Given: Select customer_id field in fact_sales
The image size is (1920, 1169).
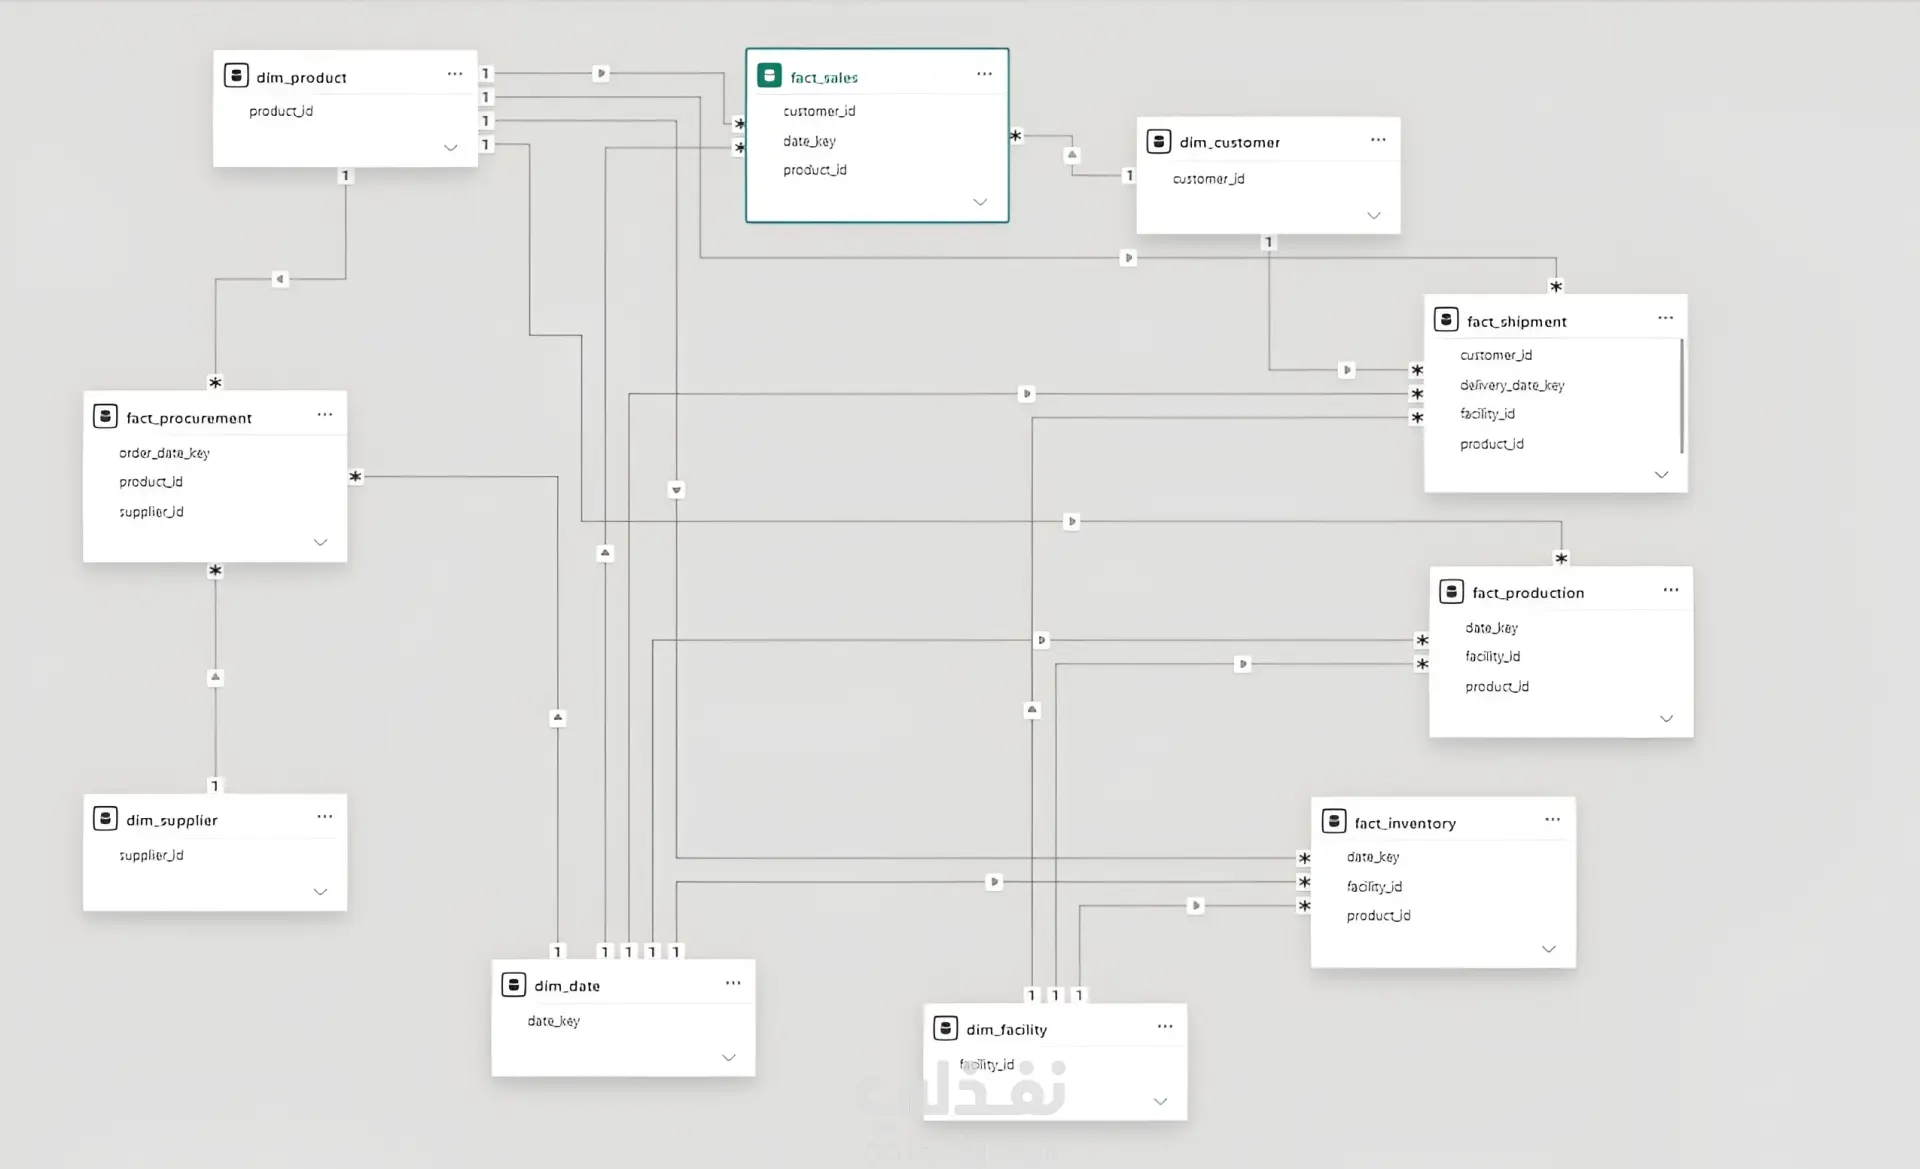Looking at the screenshot, I should [819, 111].
